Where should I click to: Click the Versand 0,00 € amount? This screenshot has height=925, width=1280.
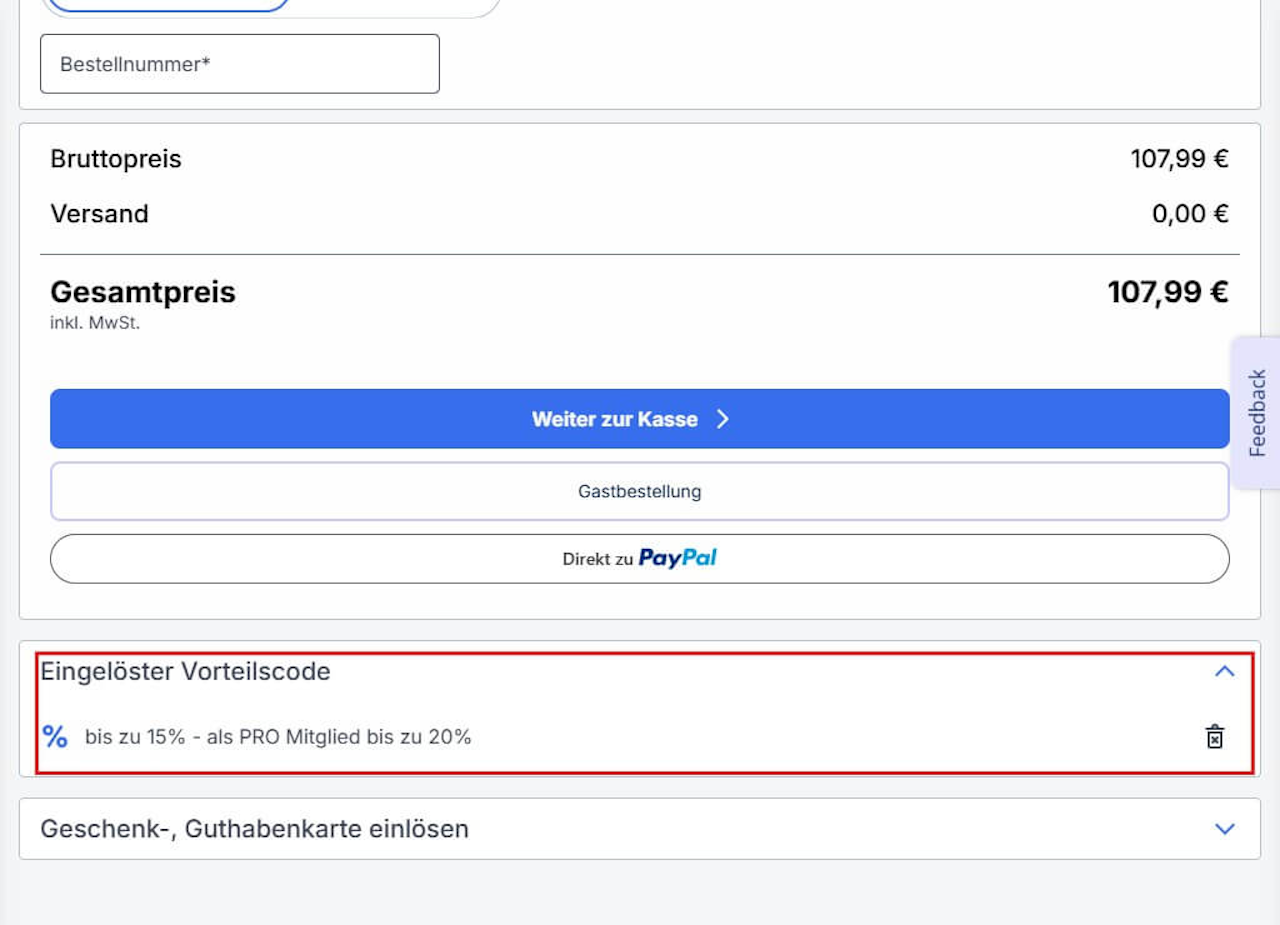(1190, 214)
